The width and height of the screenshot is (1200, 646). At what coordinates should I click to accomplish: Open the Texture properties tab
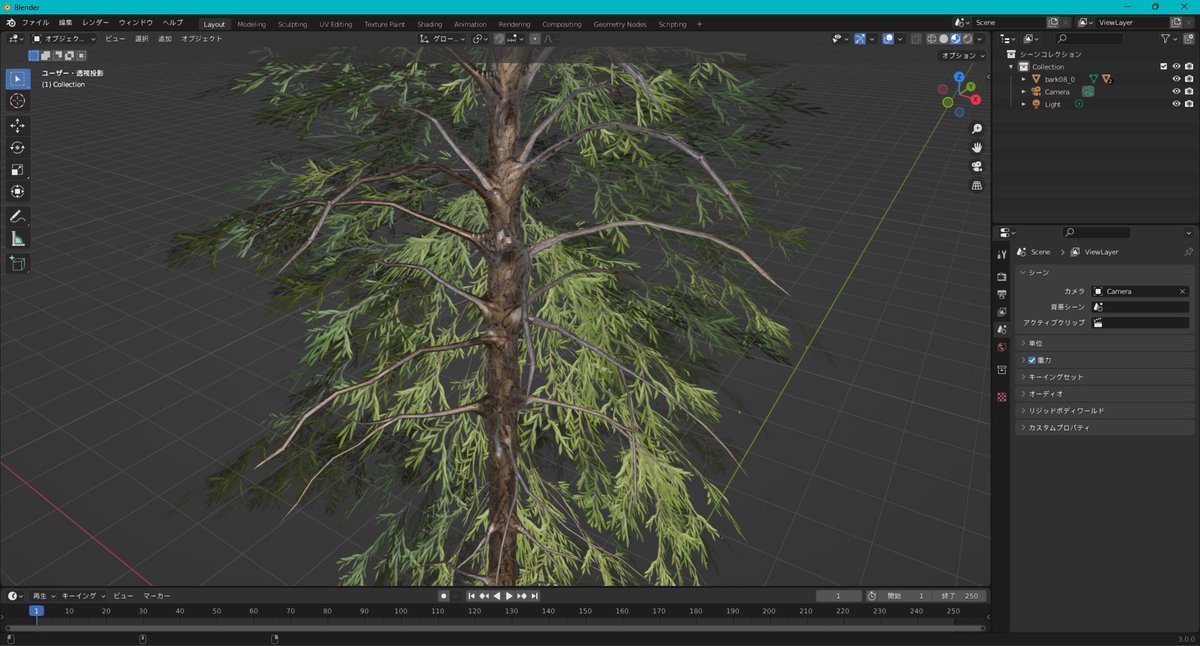pyautogui.click(x=1002, y=397)
